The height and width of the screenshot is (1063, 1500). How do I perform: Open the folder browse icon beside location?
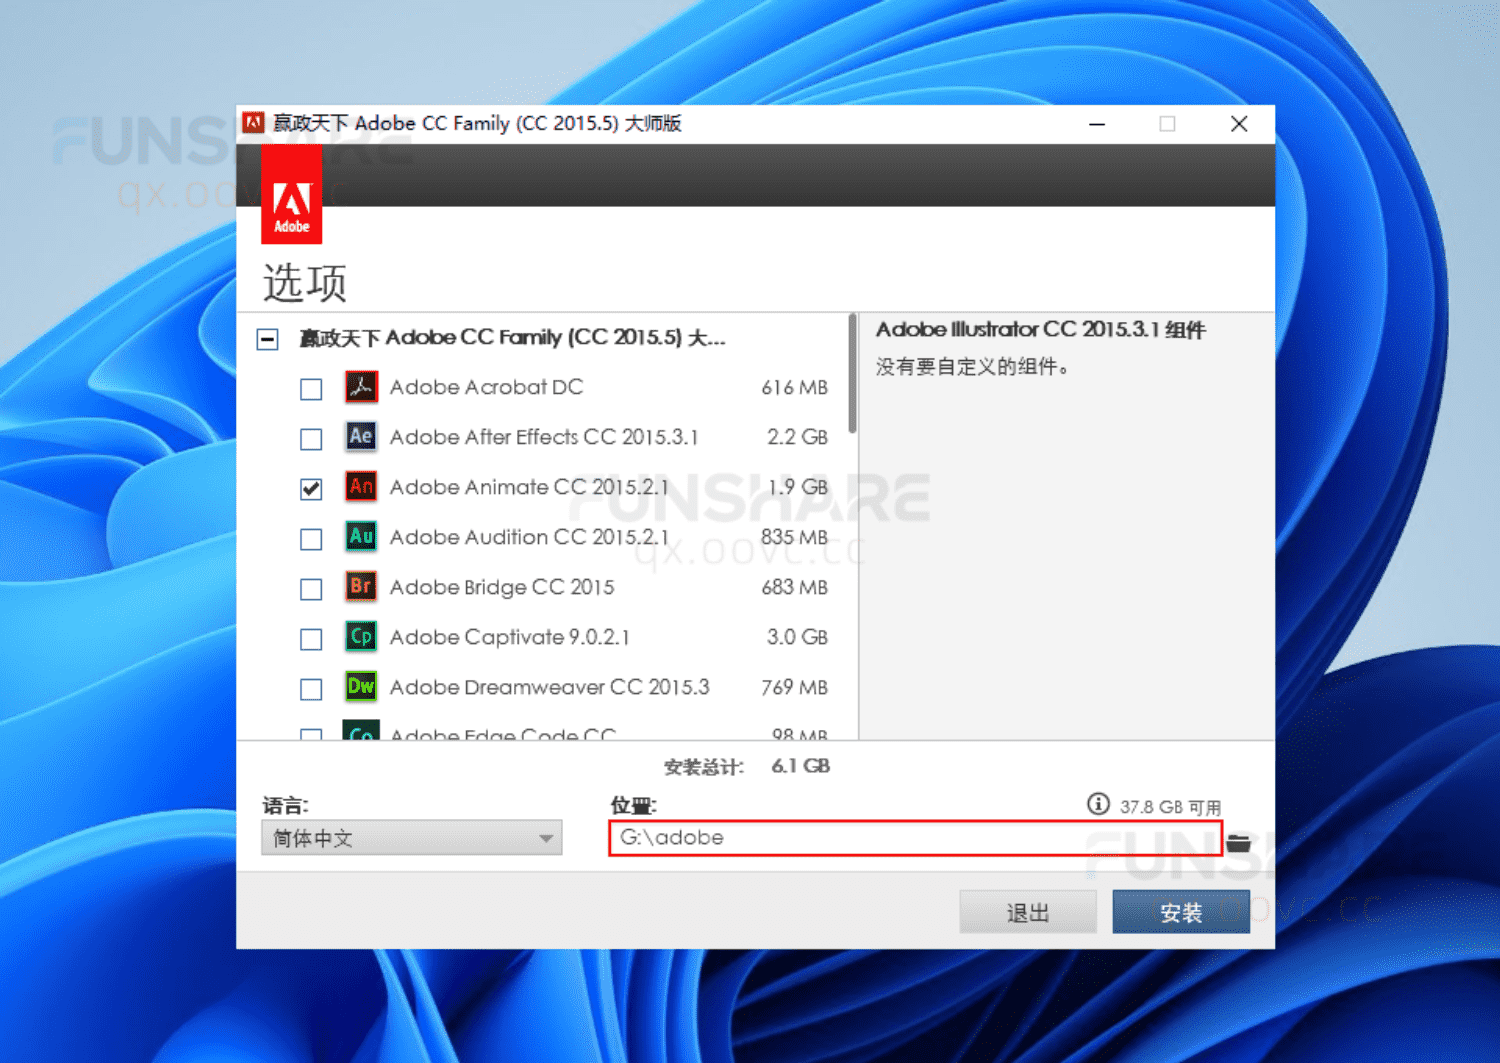point(1239,843)
